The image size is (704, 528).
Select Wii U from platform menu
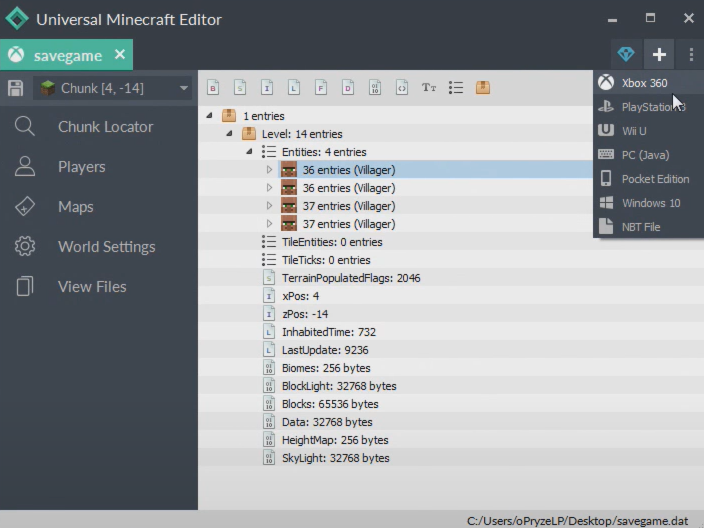[x=648, y=131]
